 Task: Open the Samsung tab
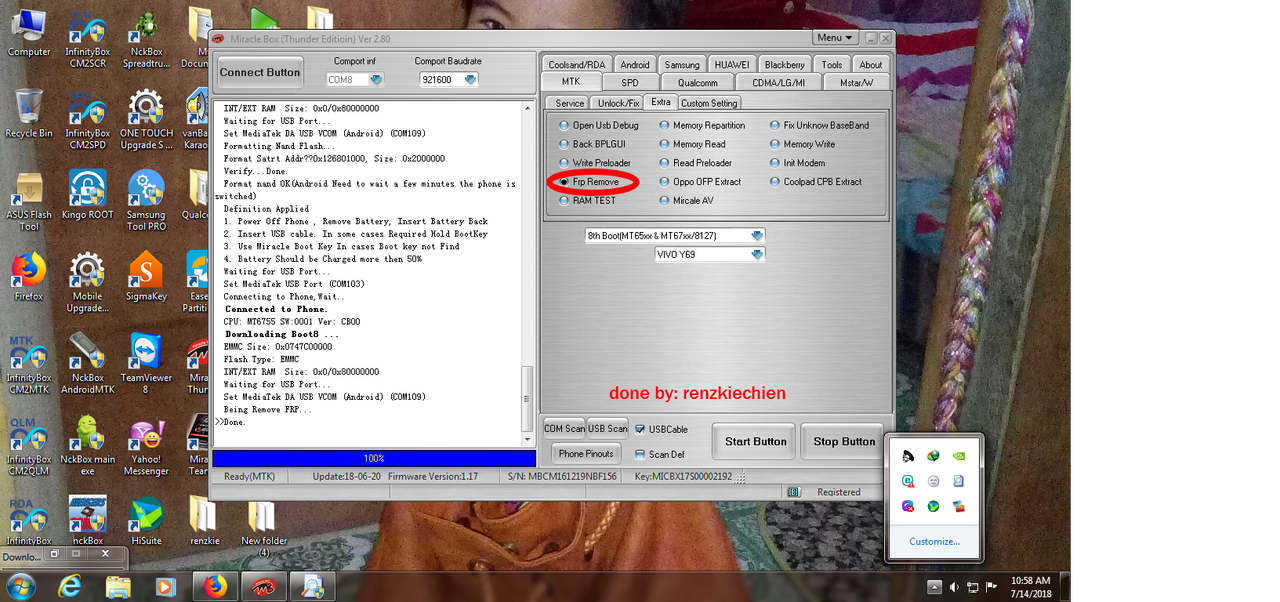[682, 64]
